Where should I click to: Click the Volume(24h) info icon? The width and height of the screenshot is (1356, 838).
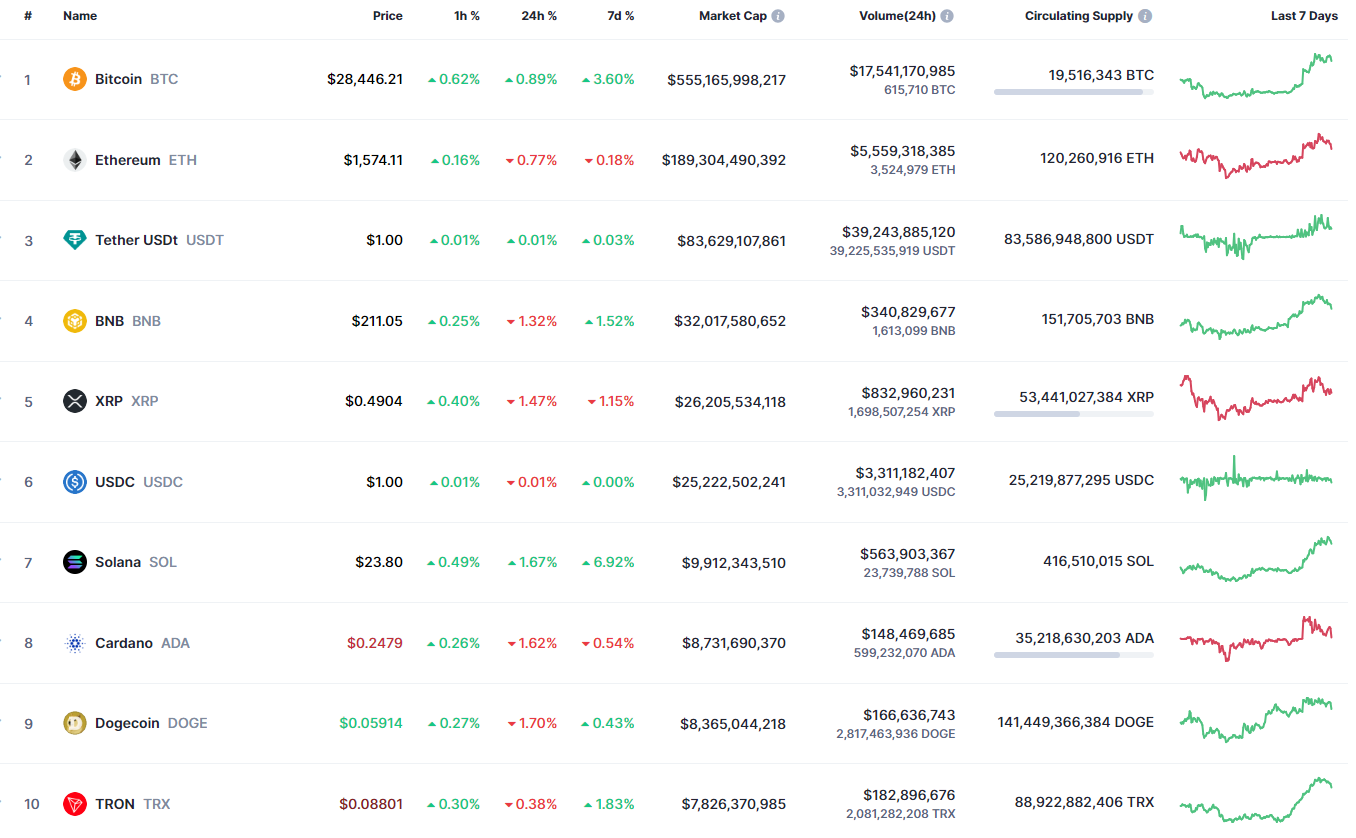(x=947, y=16)
